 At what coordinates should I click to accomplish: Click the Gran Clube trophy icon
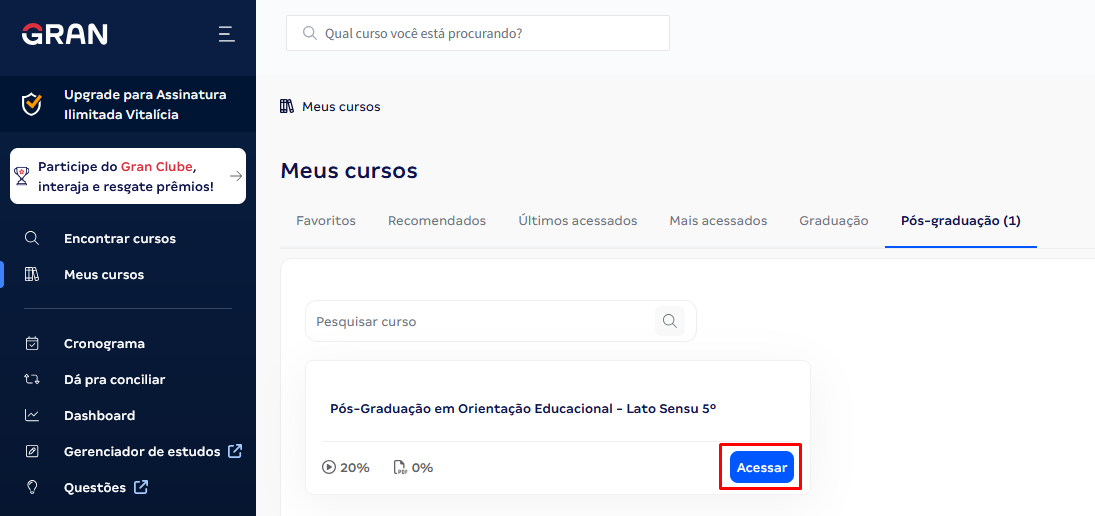(22, 176)
